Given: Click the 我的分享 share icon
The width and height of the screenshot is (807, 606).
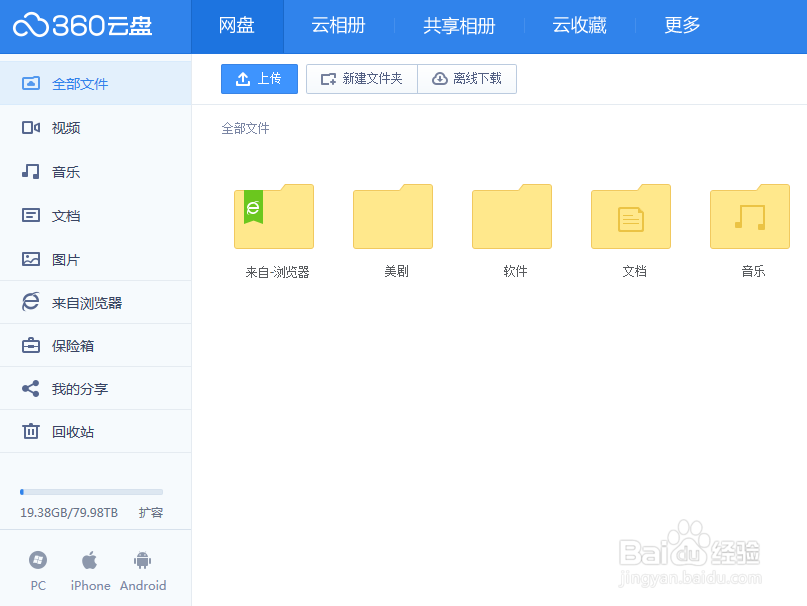Looking at the screenshot, I should point(31,389).
